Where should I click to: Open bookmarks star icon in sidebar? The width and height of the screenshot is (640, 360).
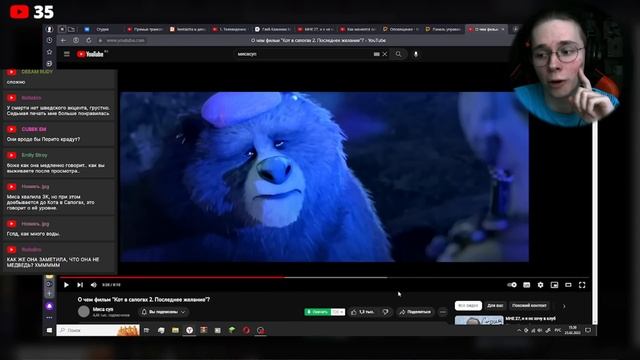(49, 52)
